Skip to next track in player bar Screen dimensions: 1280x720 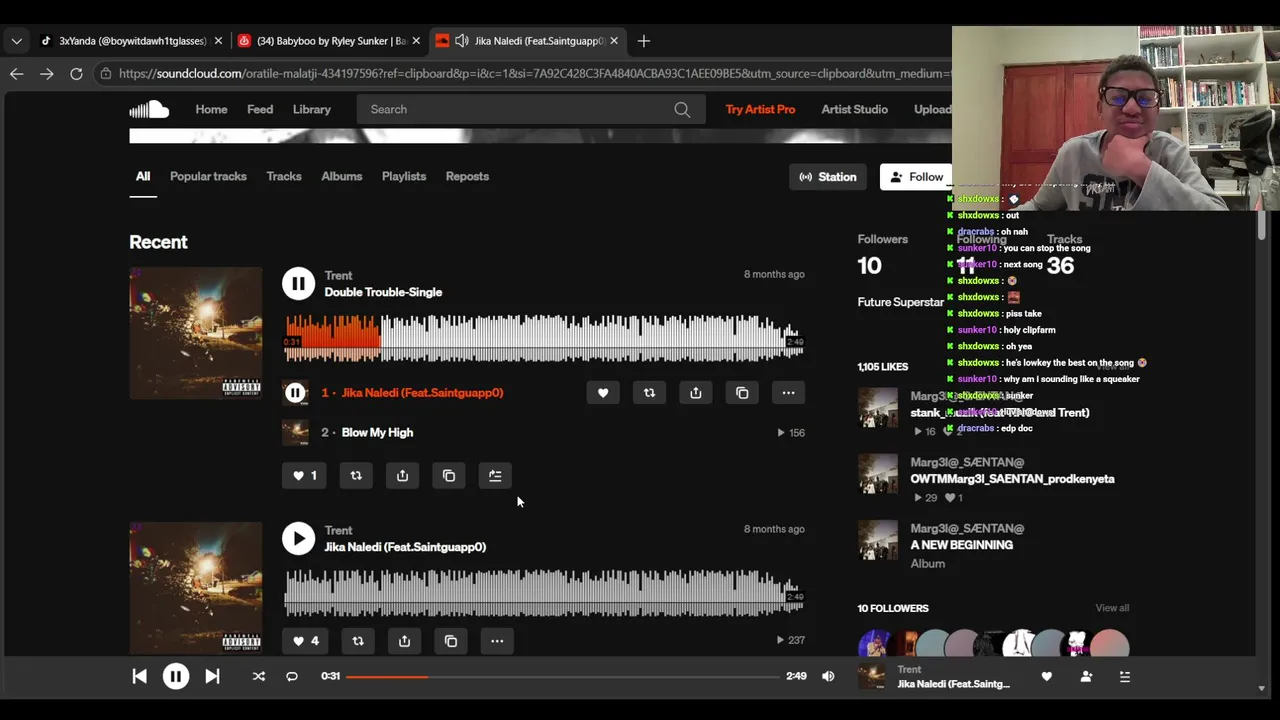point(212,676)
